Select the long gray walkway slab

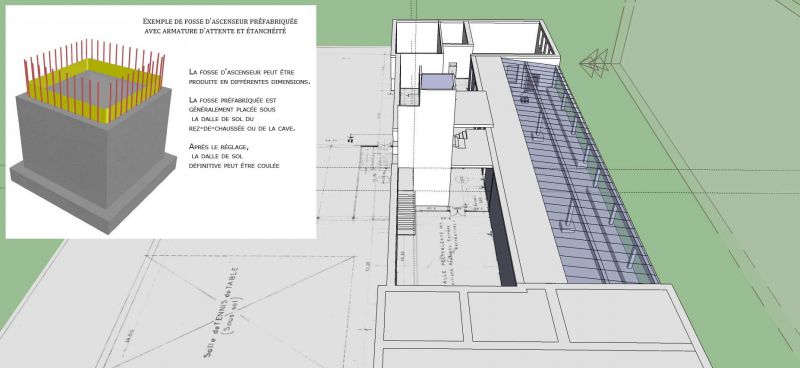click(x=520, y=168)
